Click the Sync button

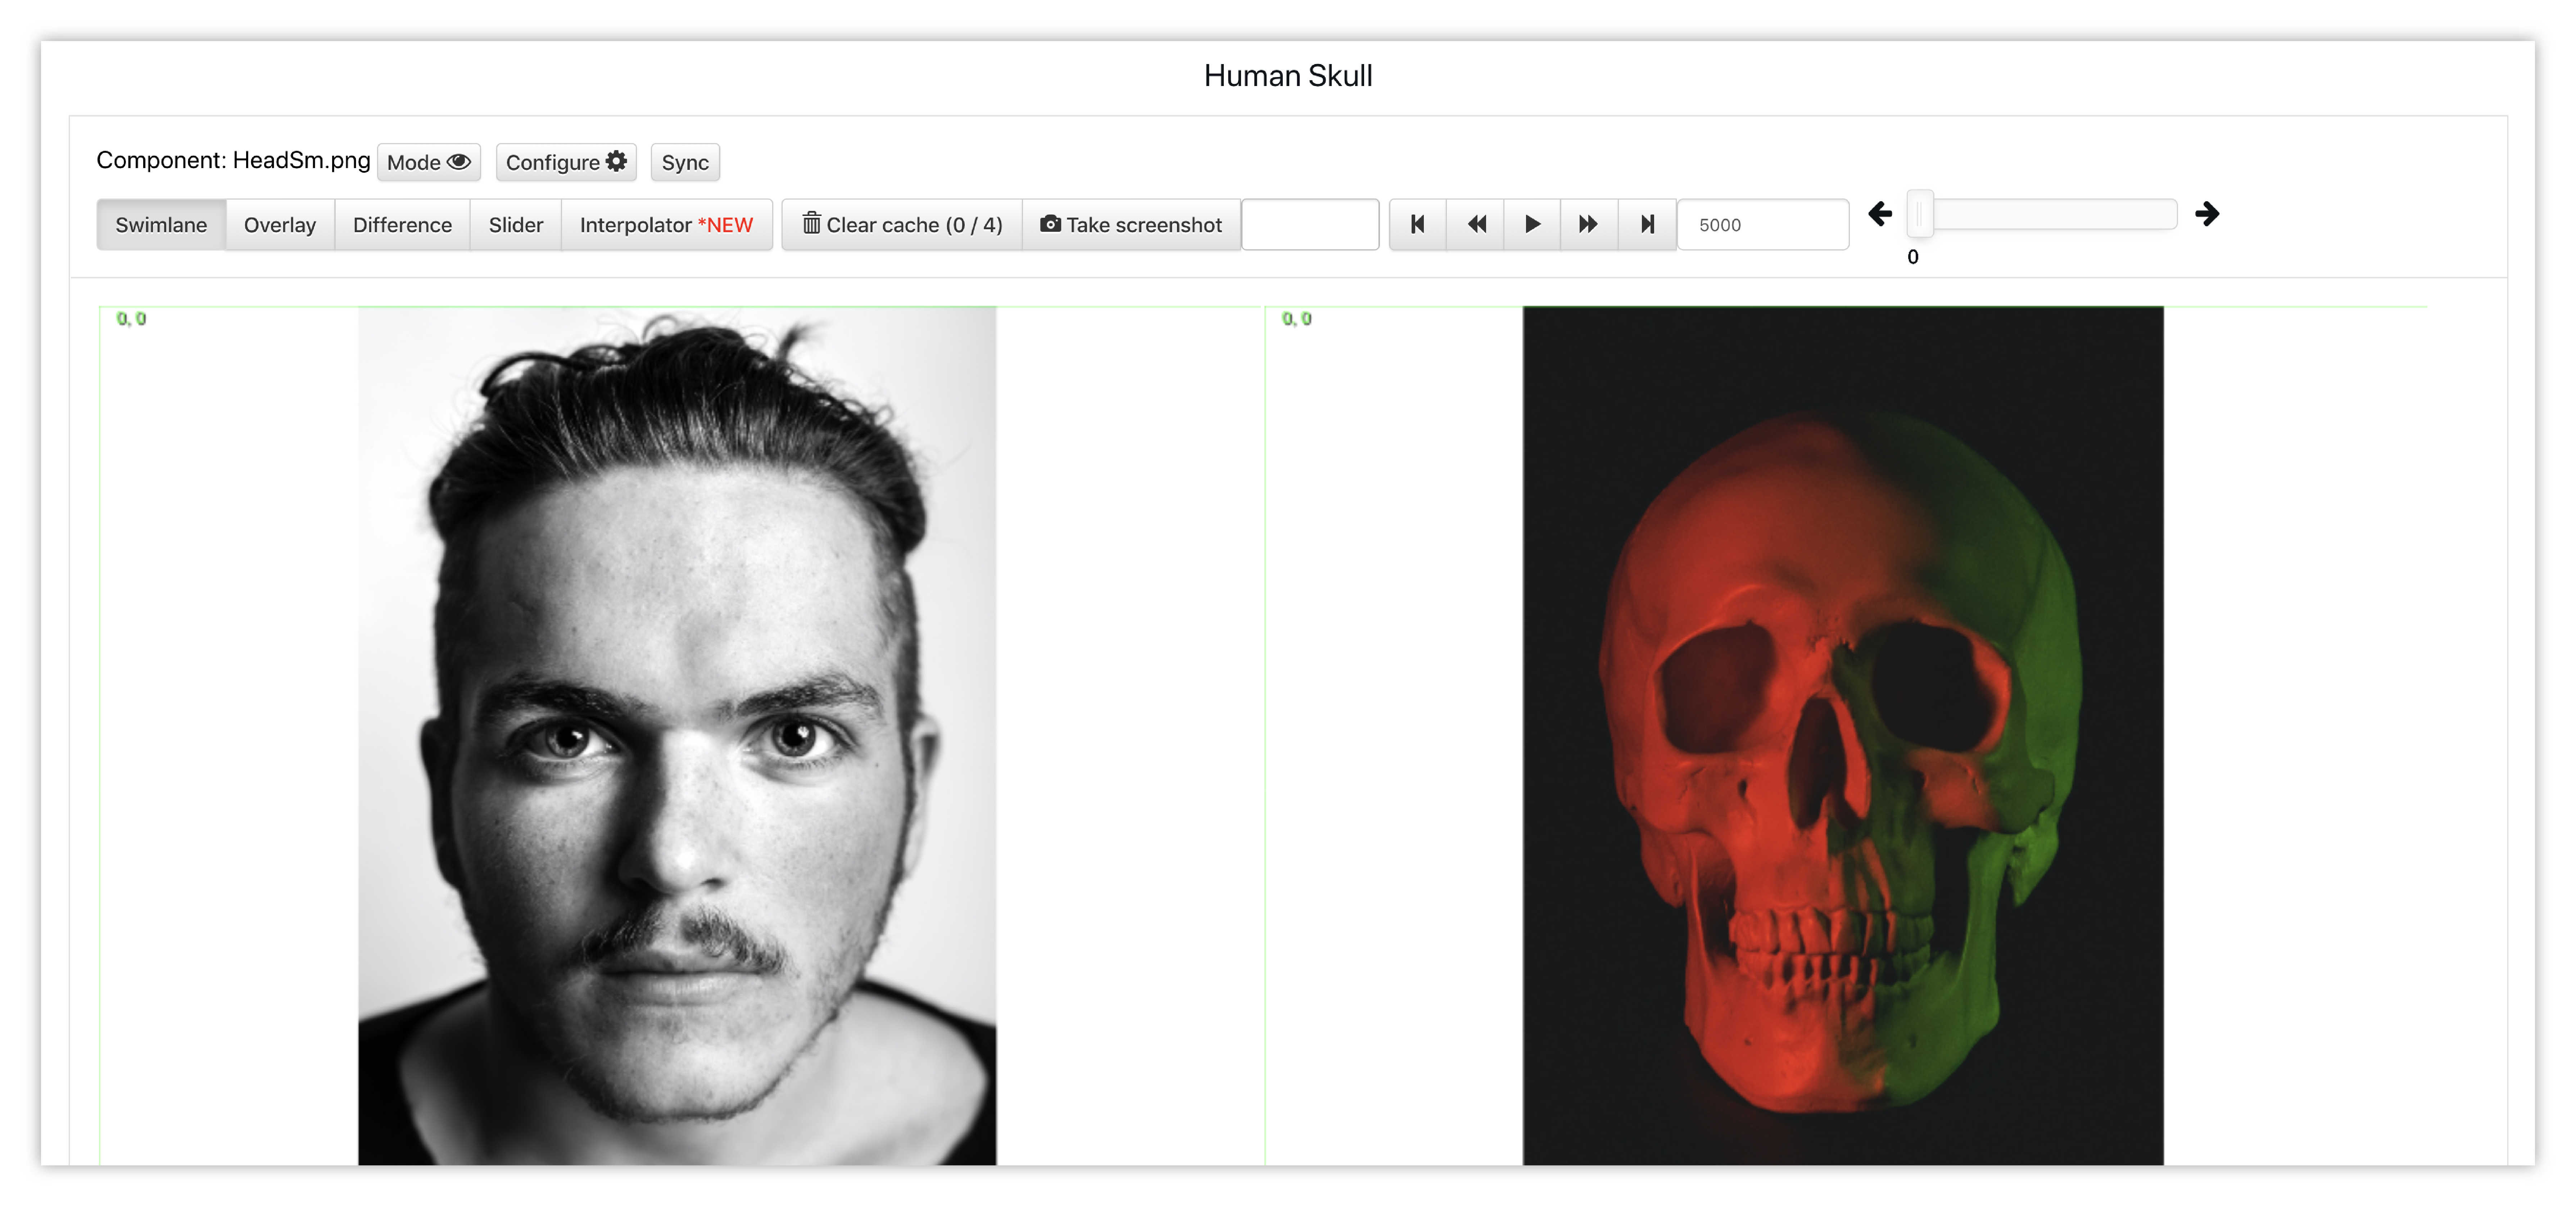tap(685, 162)
